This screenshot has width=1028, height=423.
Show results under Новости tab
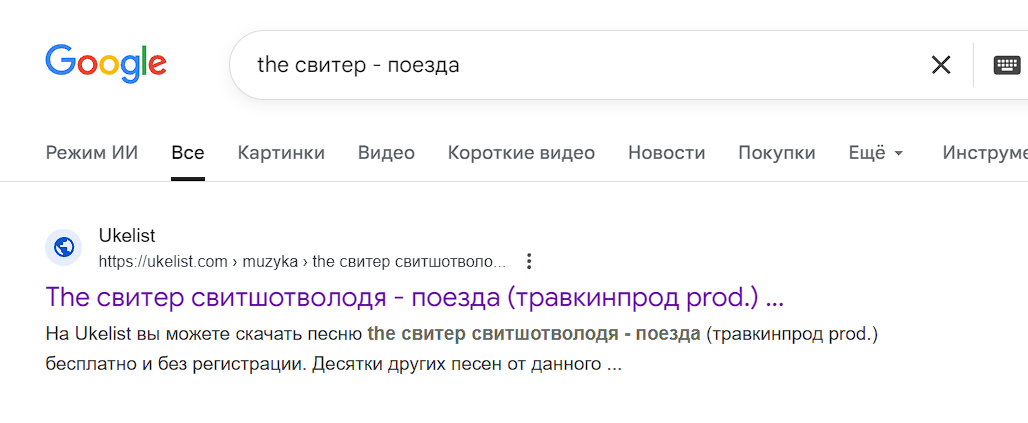666,153
